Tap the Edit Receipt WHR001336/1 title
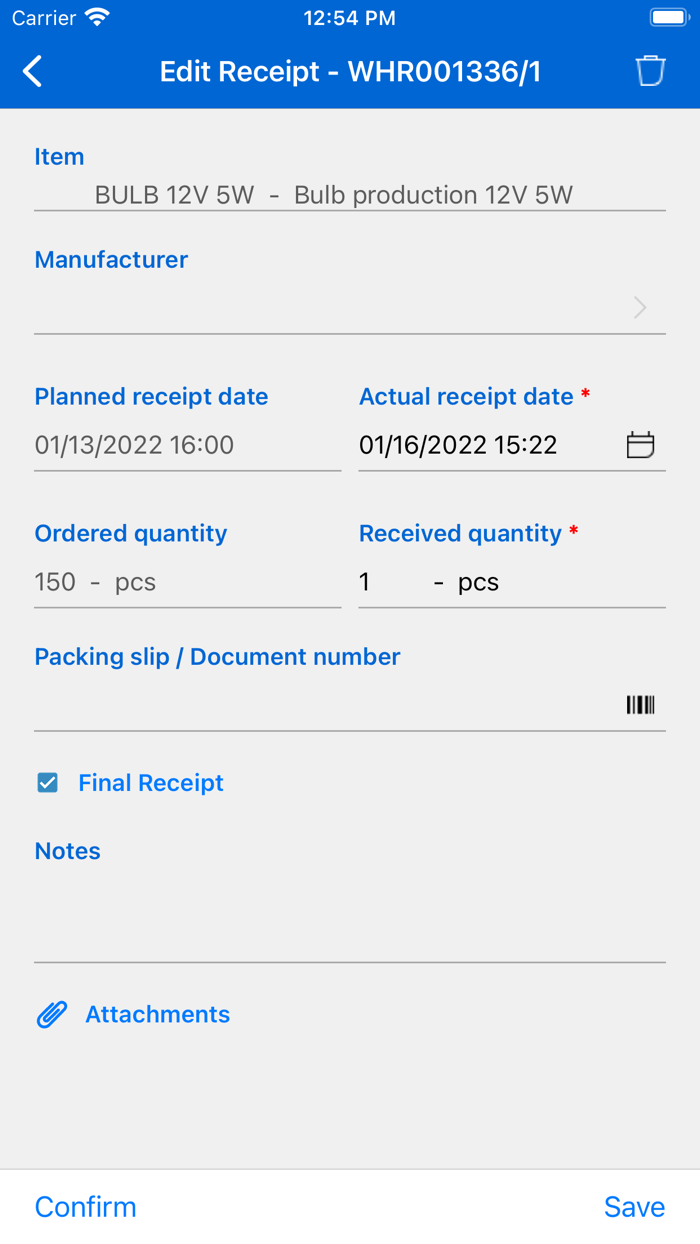This screenshot has width=700, height=1244. 350,71
